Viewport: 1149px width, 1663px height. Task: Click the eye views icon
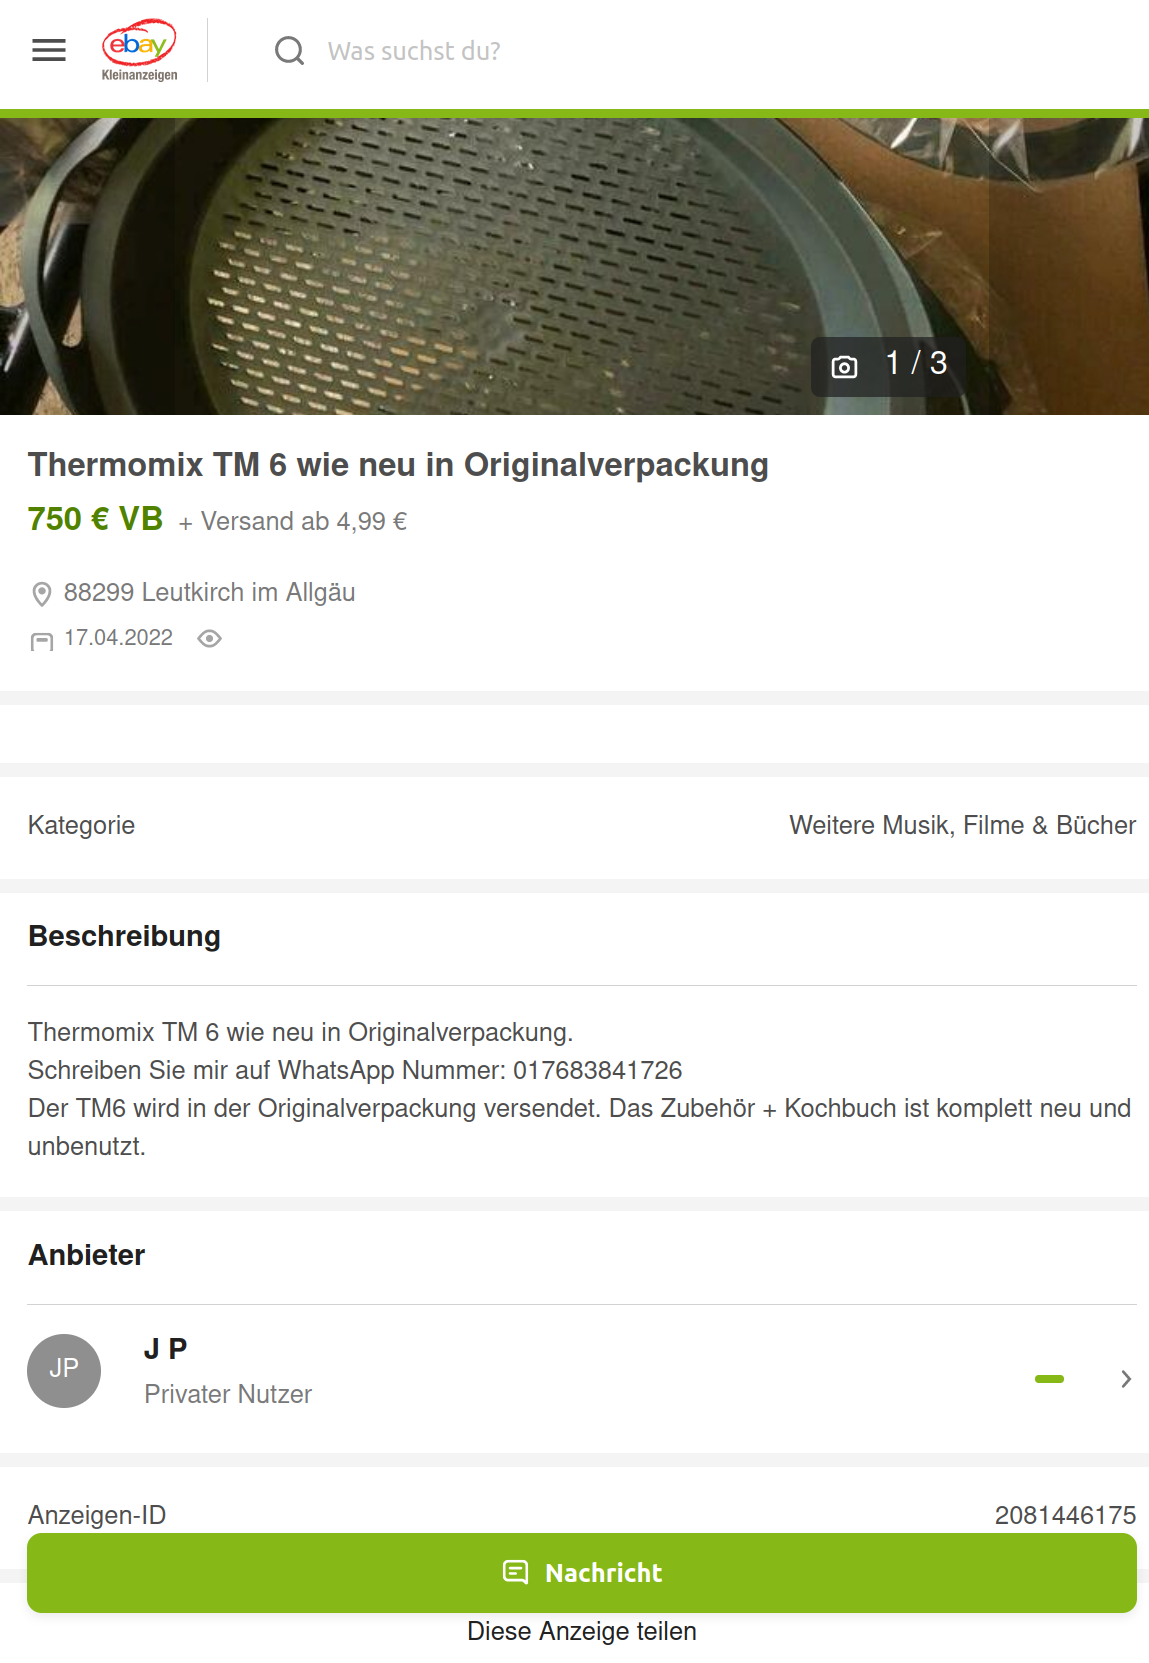tap(209, 639)
